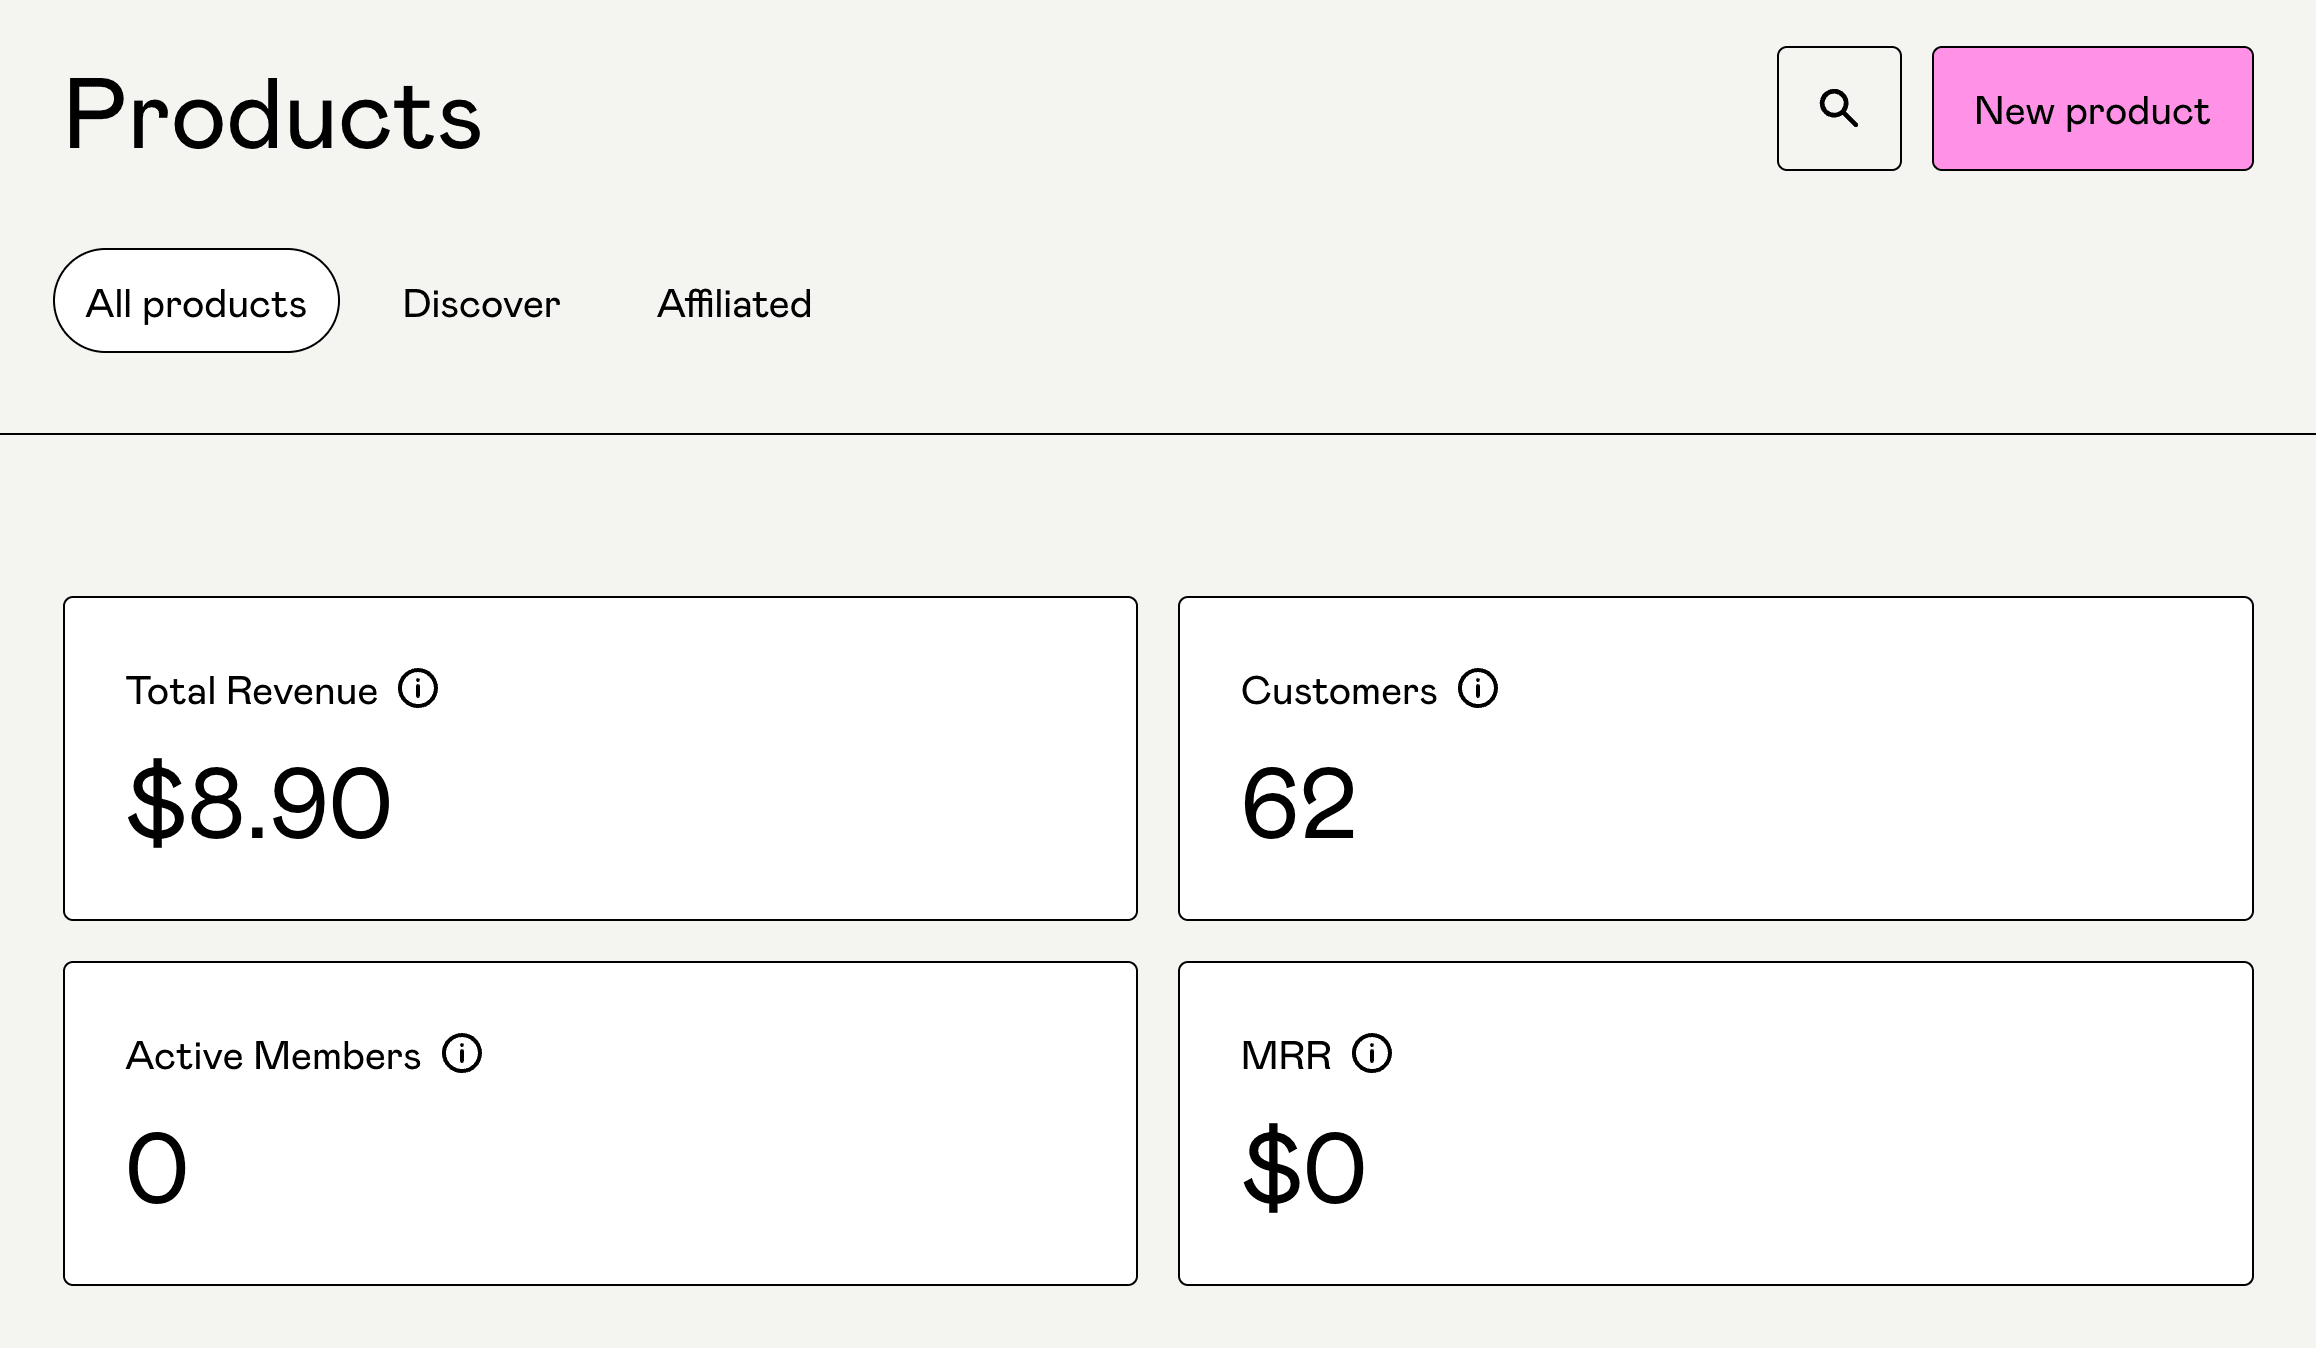
Task: Click the Active Members card
Action: [x=600, y=1123]
